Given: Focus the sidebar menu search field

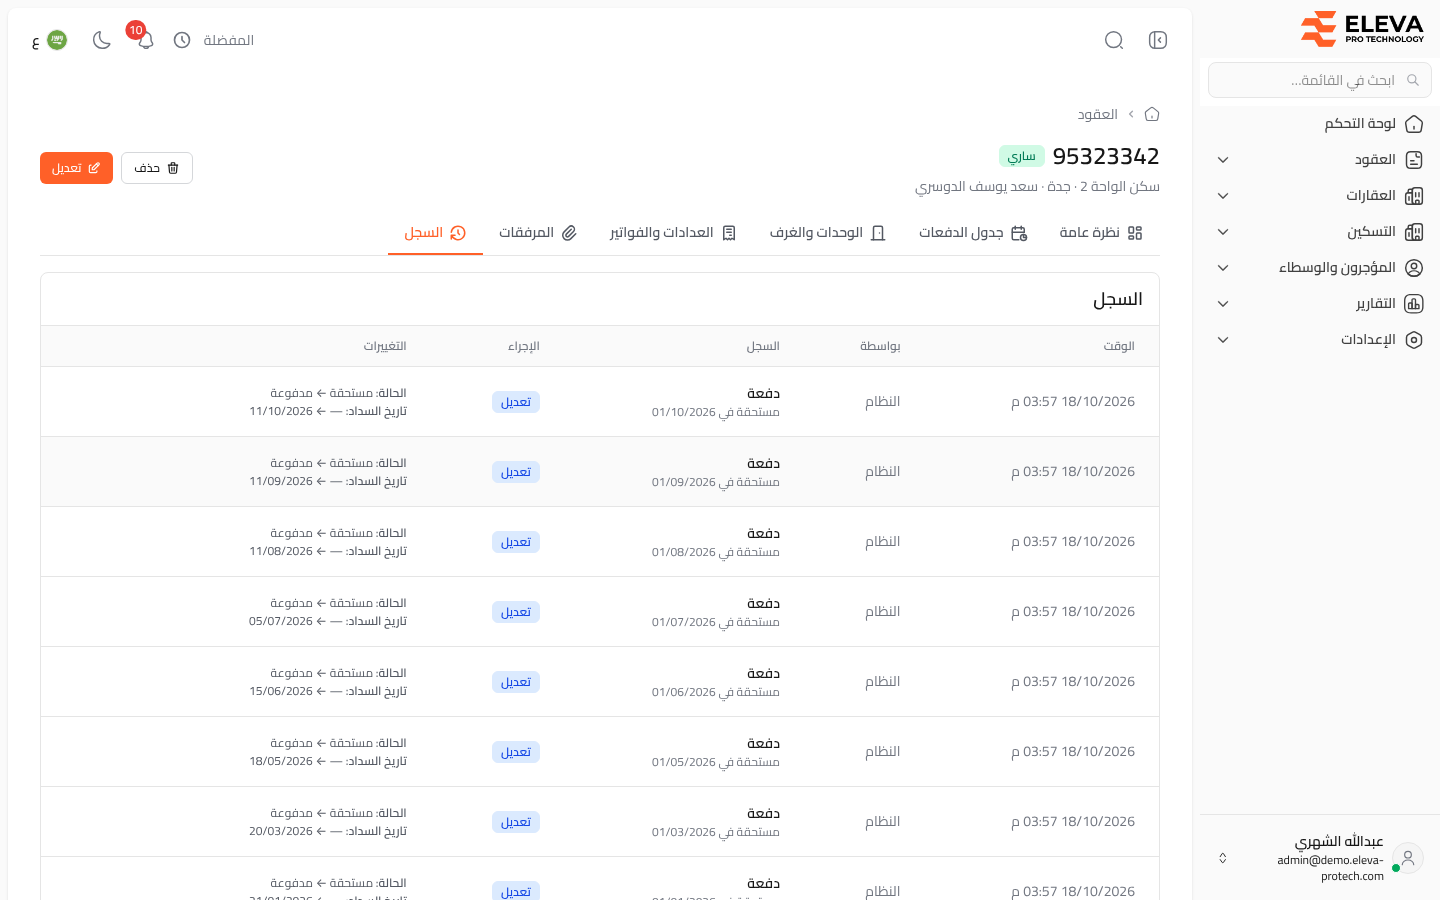Looking at the screenshot, I should click(1320, 80).
